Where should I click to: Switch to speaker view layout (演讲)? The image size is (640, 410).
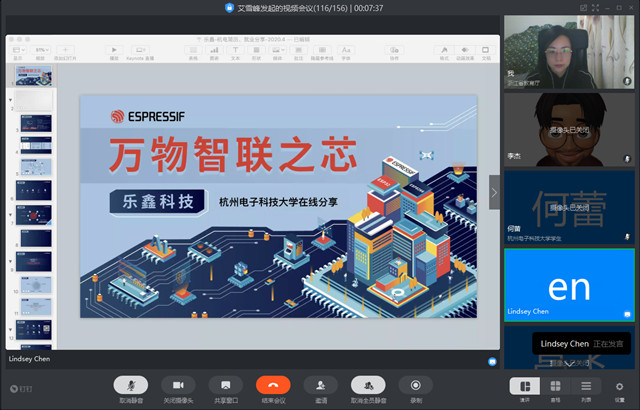coord(525,386)
